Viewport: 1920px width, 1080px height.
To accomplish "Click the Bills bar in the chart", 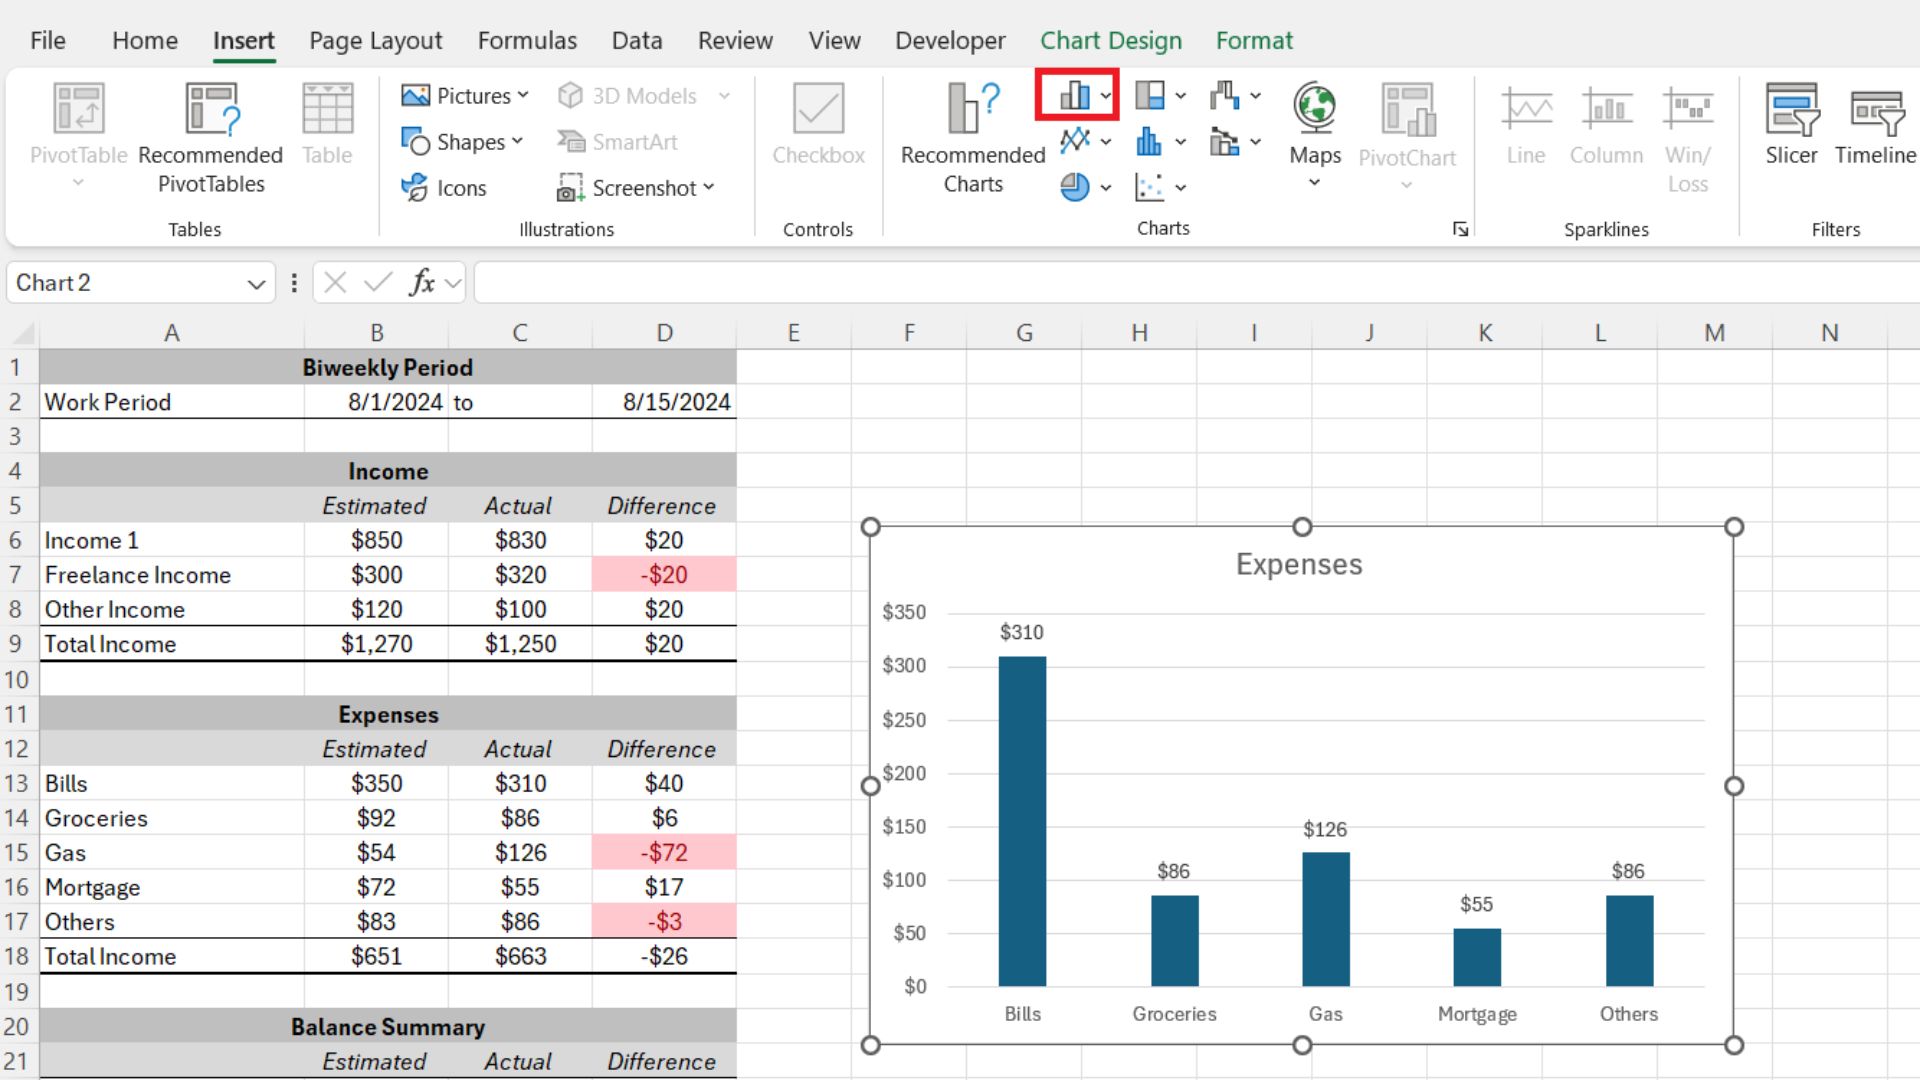I will [x=1022, y=821].
